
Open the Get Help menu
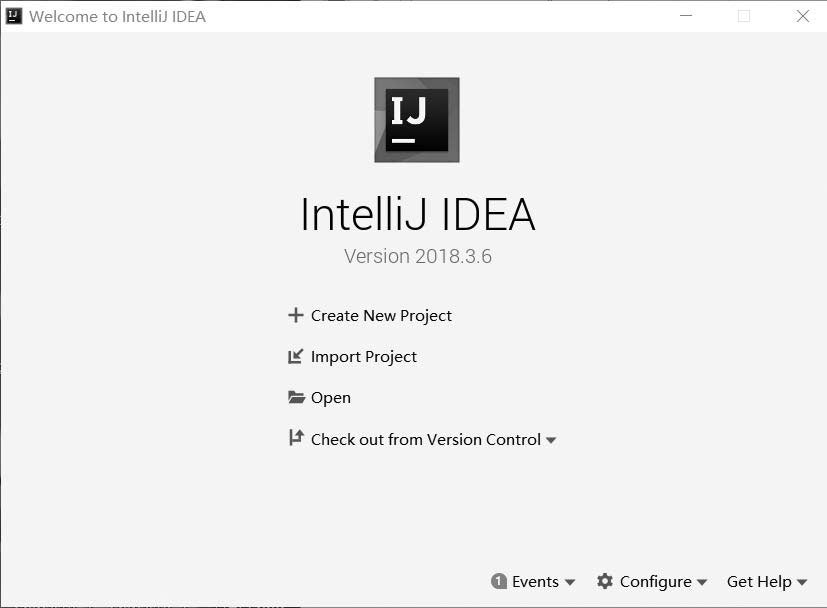759,581
